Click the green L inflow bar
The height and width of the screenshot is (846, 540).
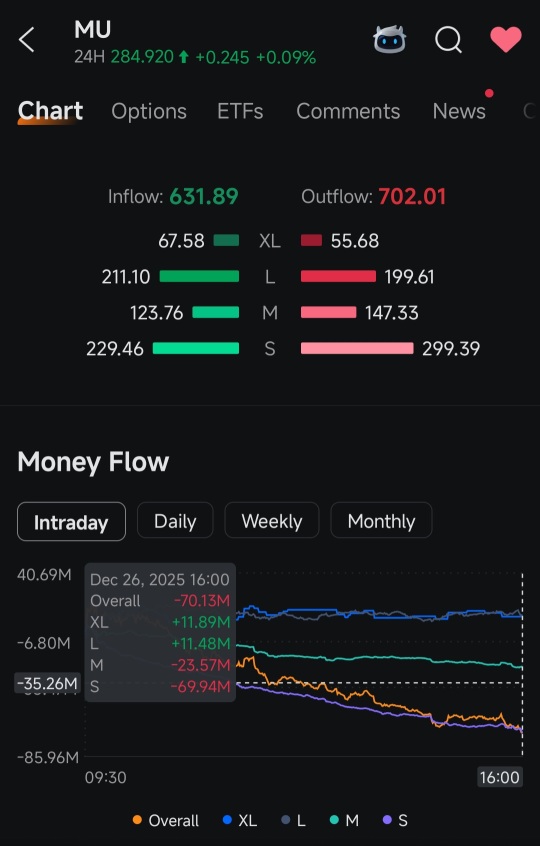coord(199,277)
